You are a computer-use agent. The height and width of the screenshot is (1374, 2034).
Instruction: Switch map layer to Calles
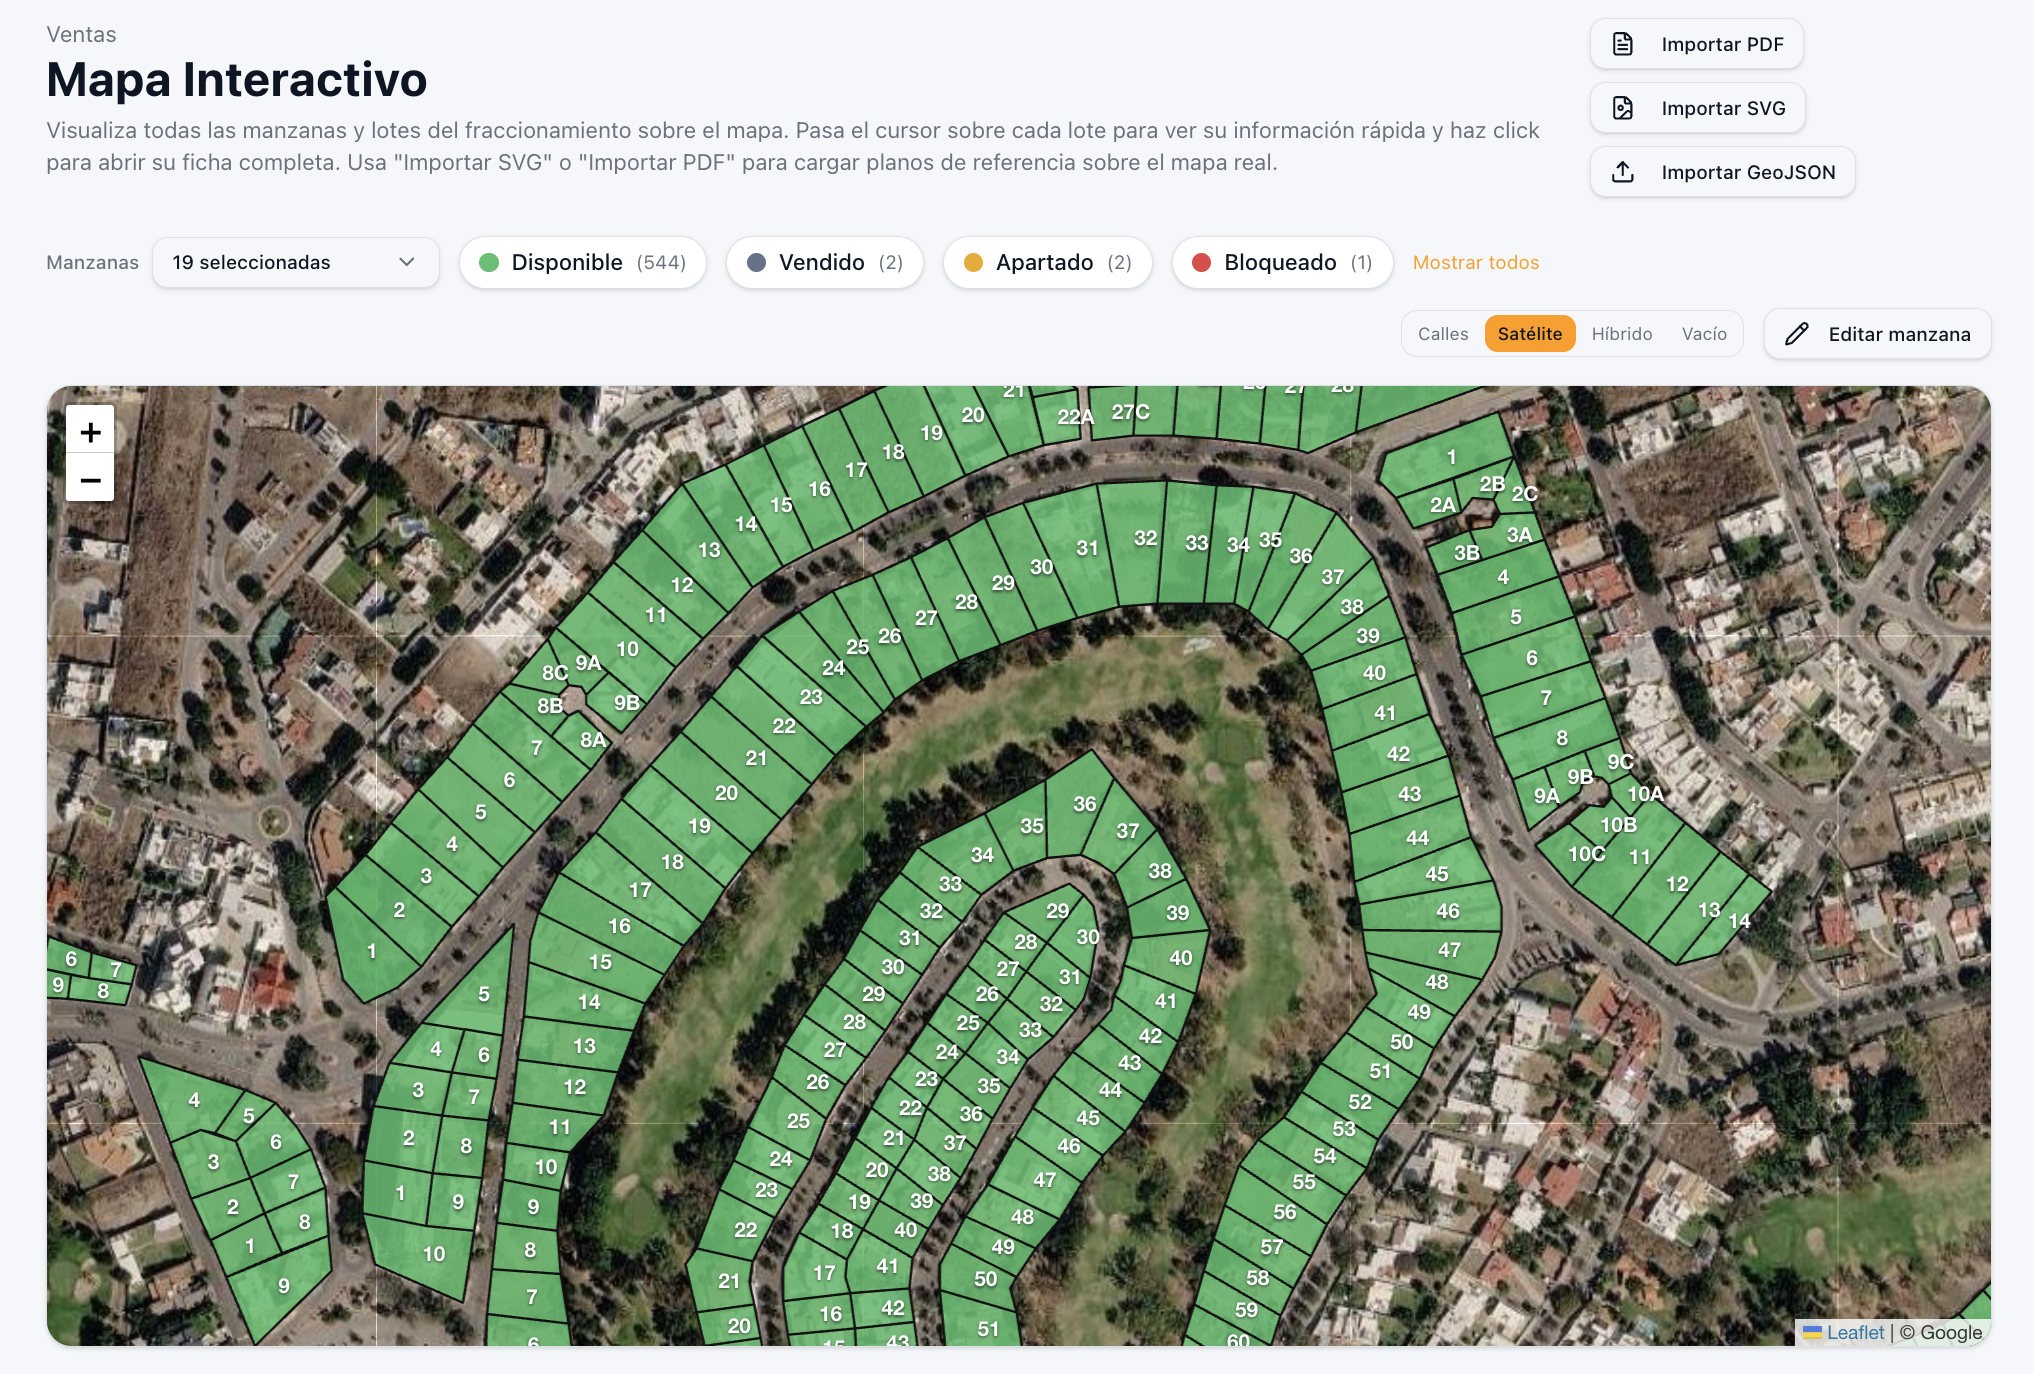tap(1443, 334)
